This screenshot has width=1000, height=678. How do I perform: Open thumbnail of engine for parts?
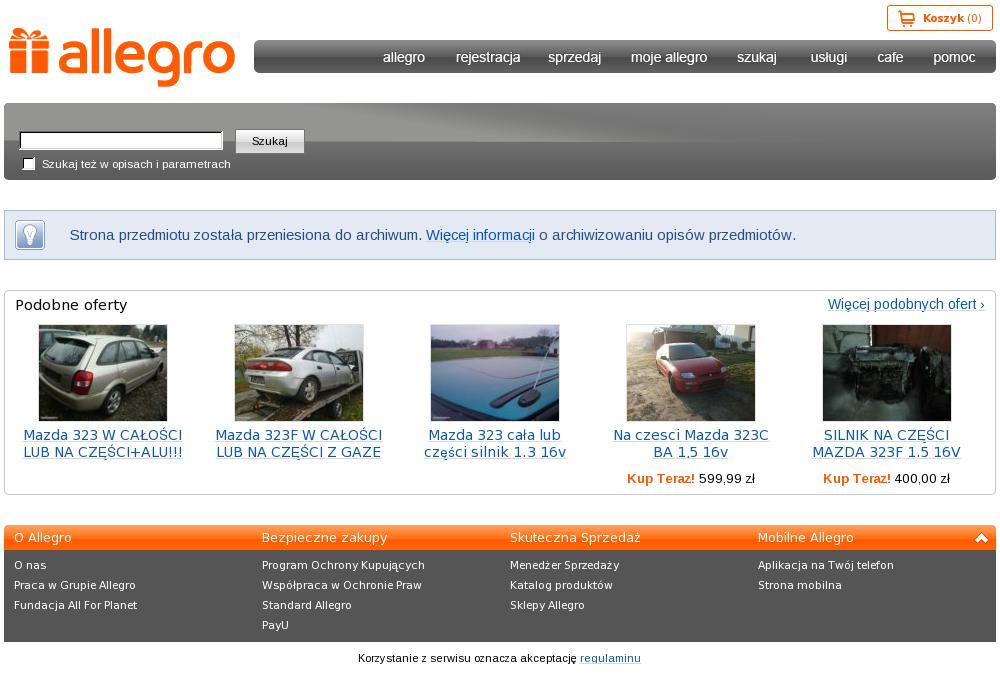pyautogui.click(x=886, y=372)
